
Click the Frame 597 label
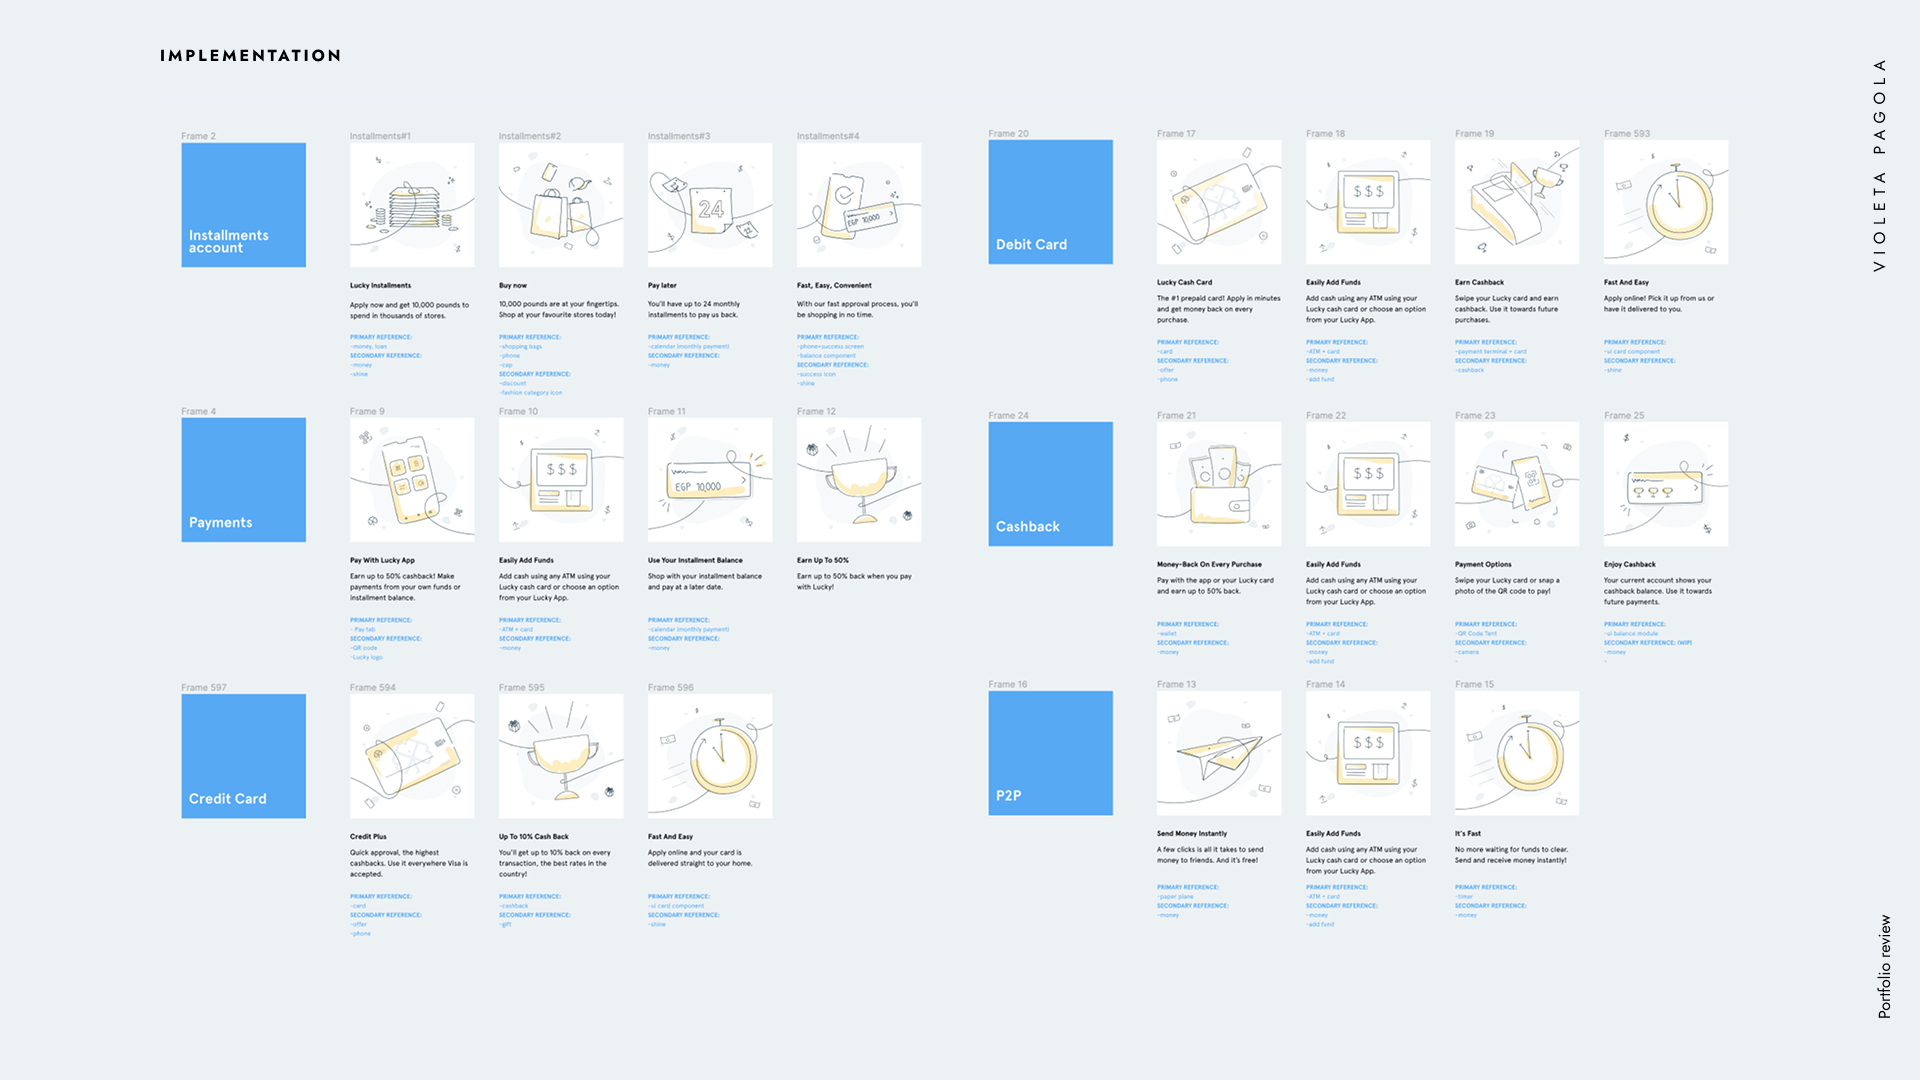click(x=203, y=687)
